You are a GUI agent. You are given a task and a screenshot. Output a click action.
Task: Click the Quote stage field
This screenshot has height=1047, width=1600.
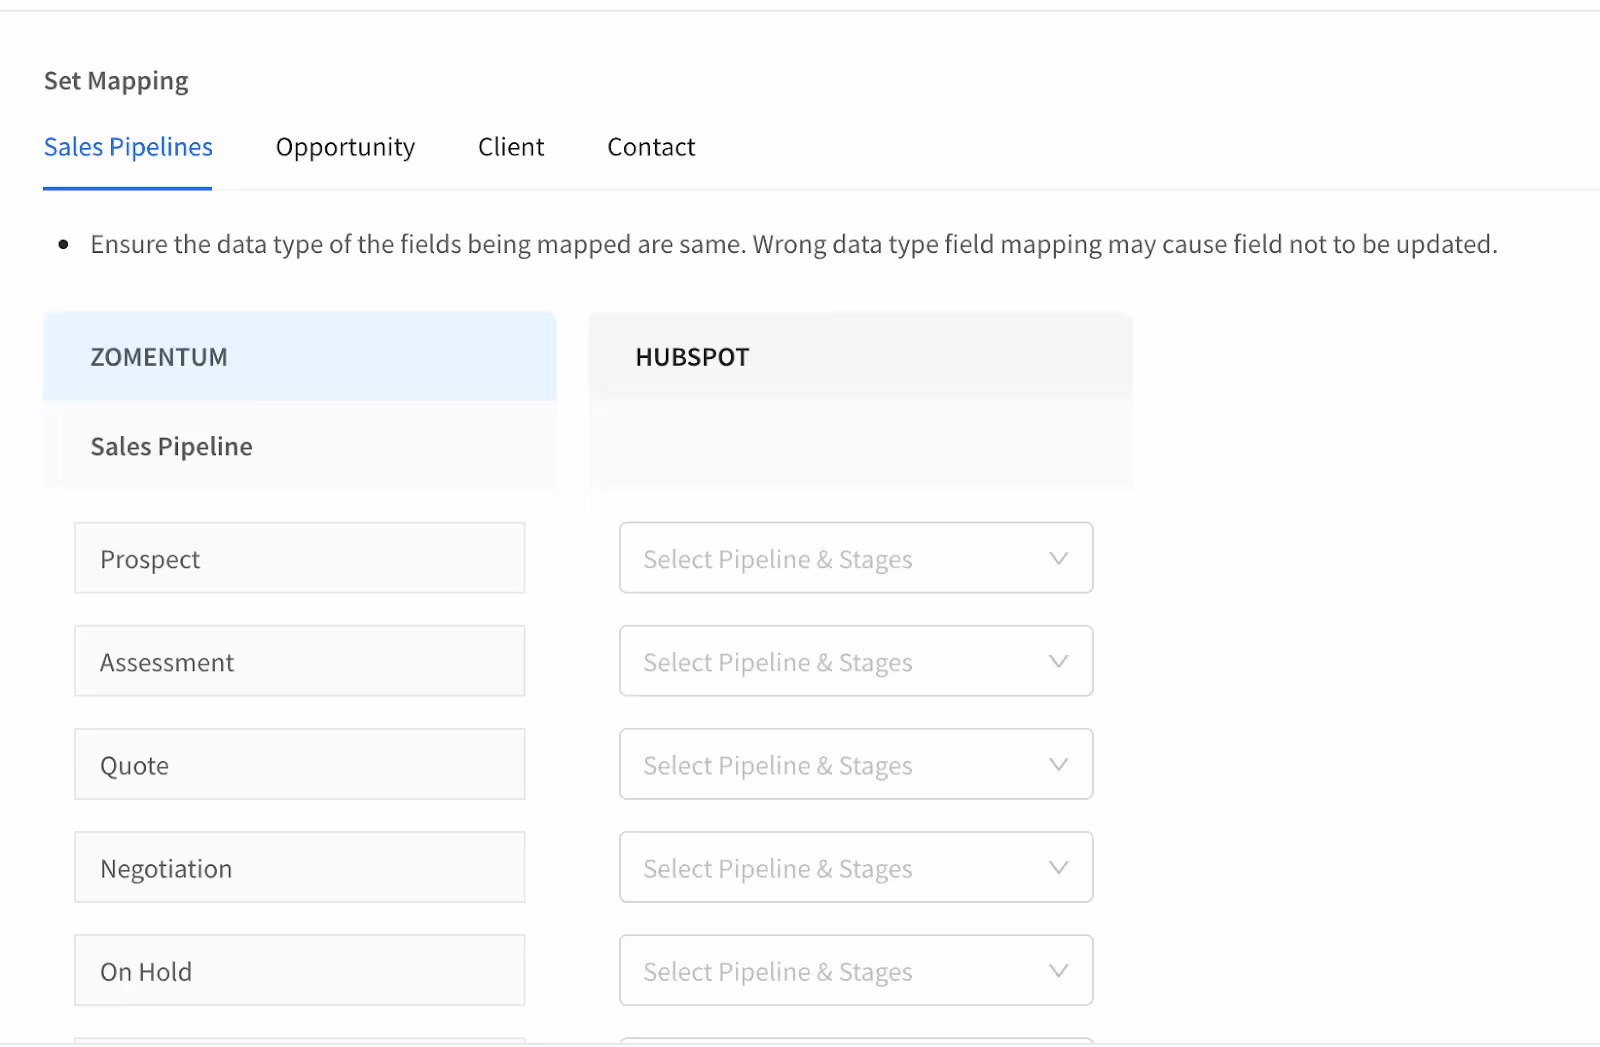(x=300, y=764)
